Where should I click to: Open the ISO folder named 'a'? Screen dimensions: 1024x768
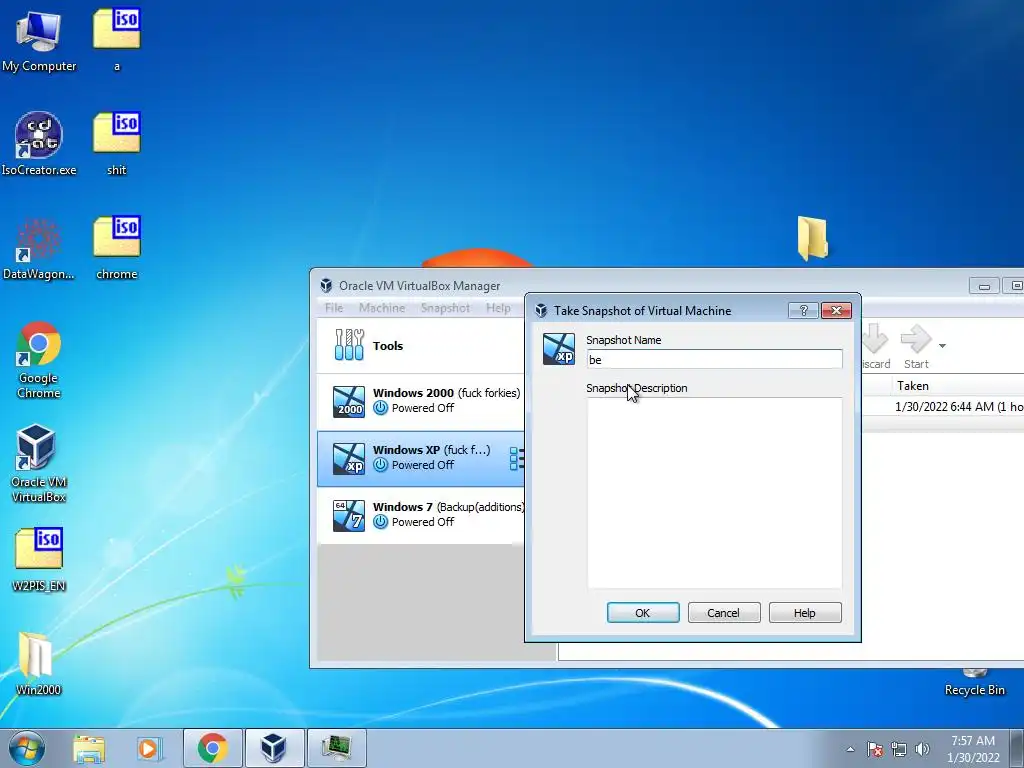click(116, 39)
